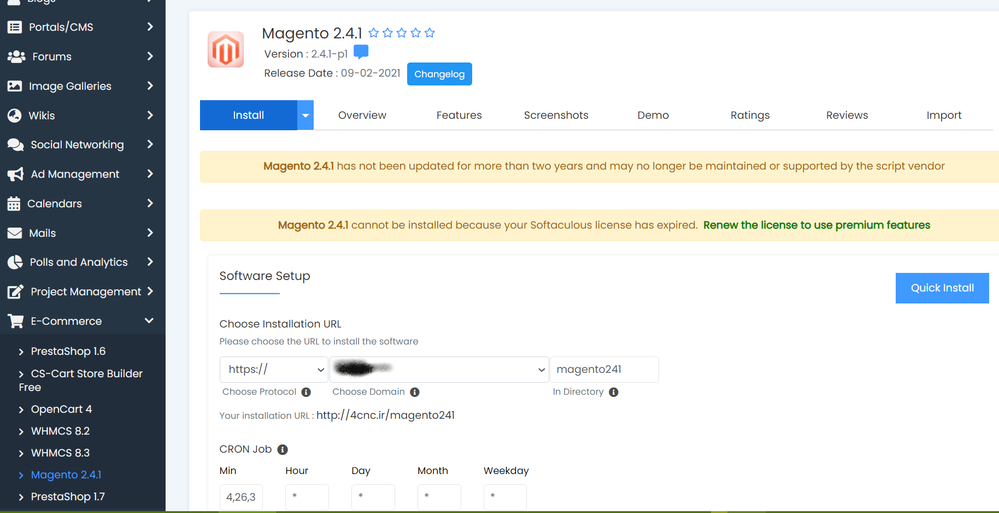Switch to the Overview tab
The height and width of the screenshot is (513, 999).
[362, 115]
